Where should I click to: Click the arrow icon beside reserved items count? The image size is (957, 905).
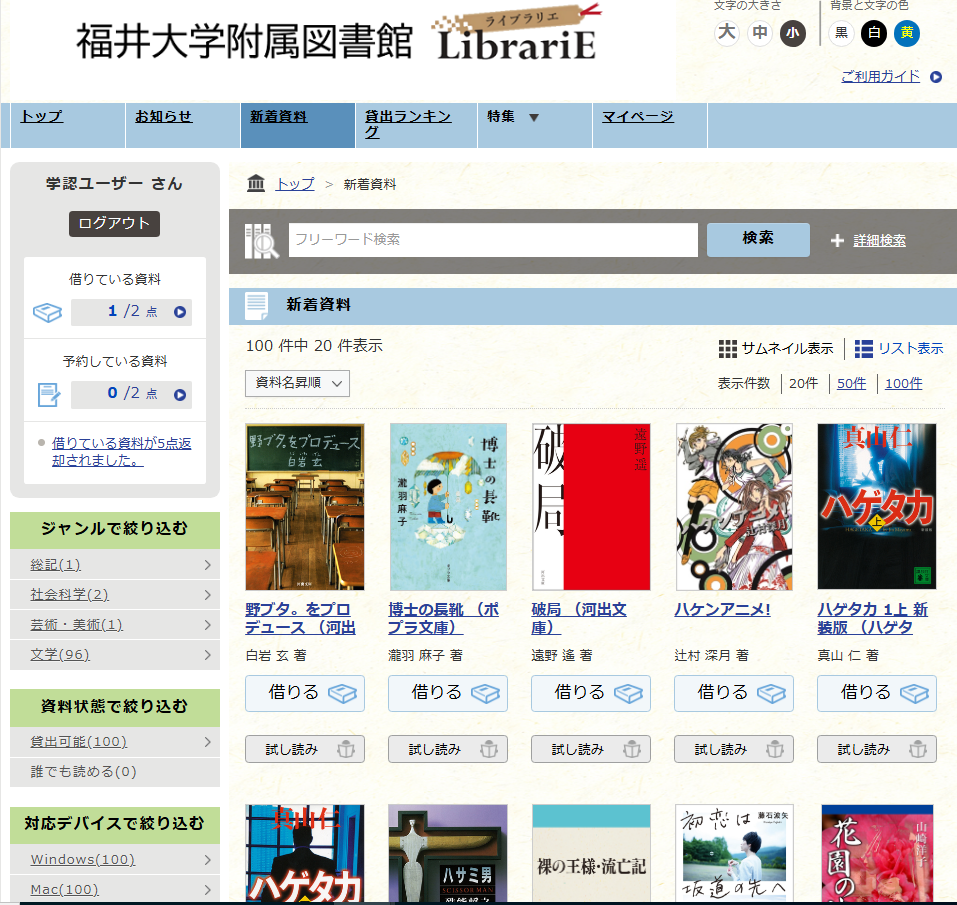[x=180, y=394]
